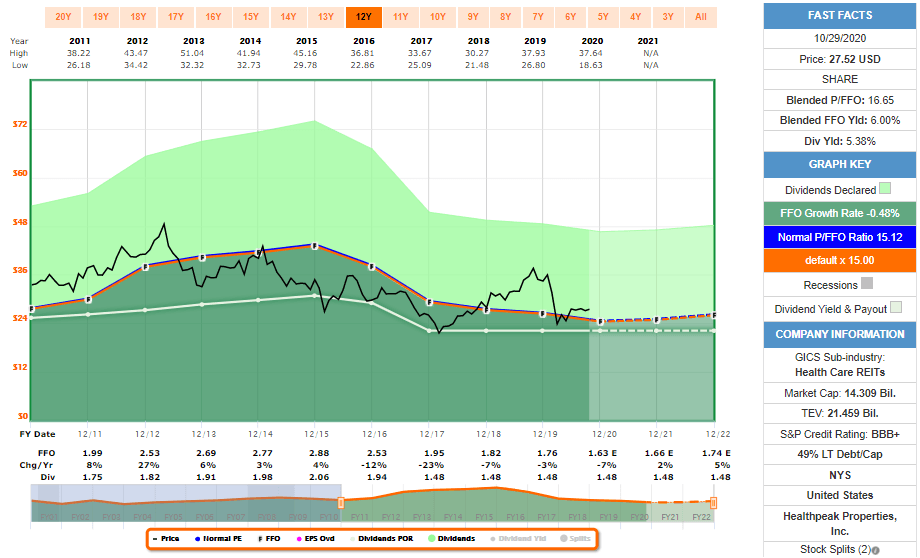Image resolution: width=920 pixels, height=558 pixels.
Task: Click FY15 in the navigator timeline
Action: 484,517
